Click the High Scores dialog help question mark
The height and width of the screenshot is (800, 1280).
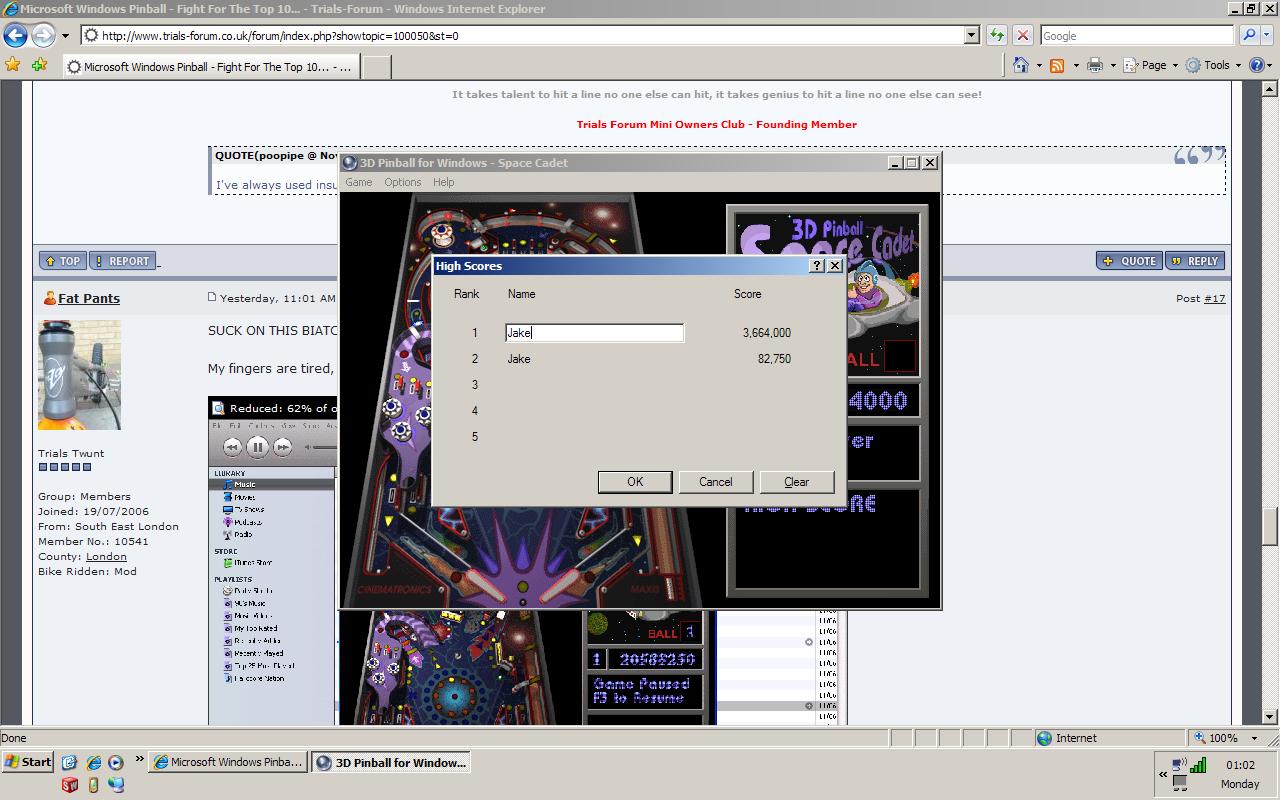pyautogui.click(x=817, y=265)
